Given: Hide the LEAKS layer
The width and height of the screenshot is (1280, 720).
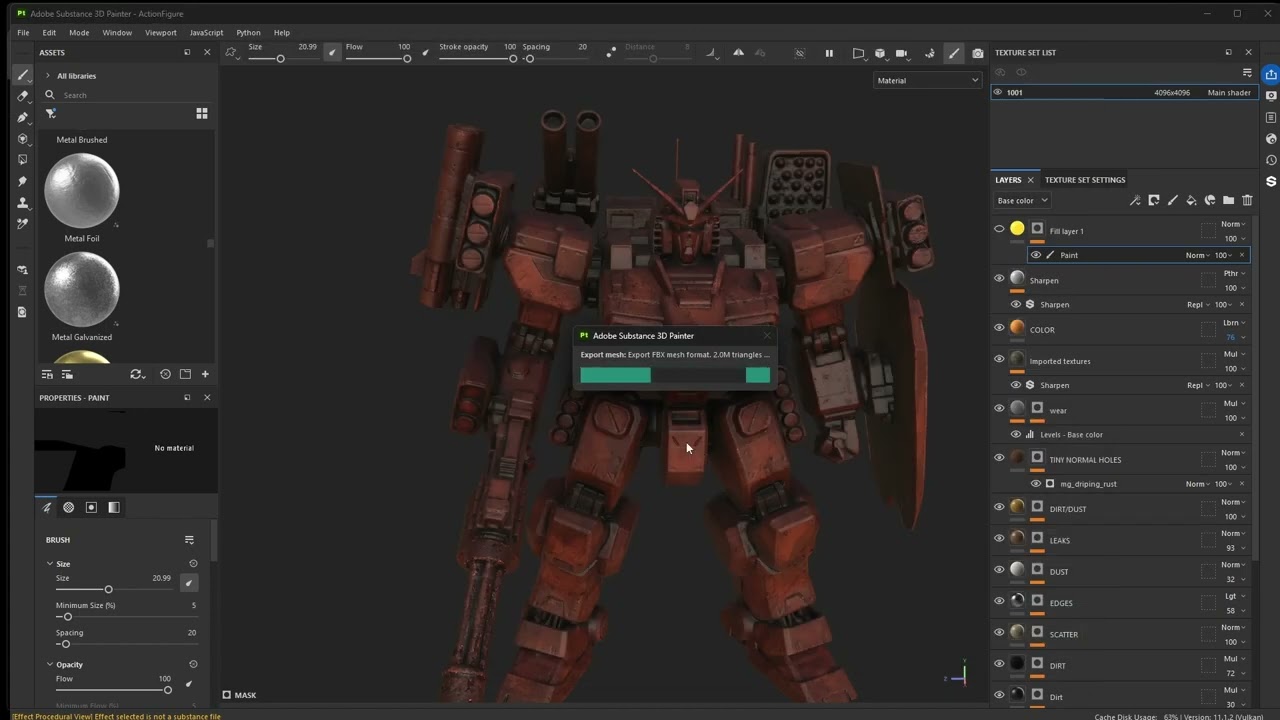Looking at the screenshot, I should pyautogui.click(x=999, y=538).
